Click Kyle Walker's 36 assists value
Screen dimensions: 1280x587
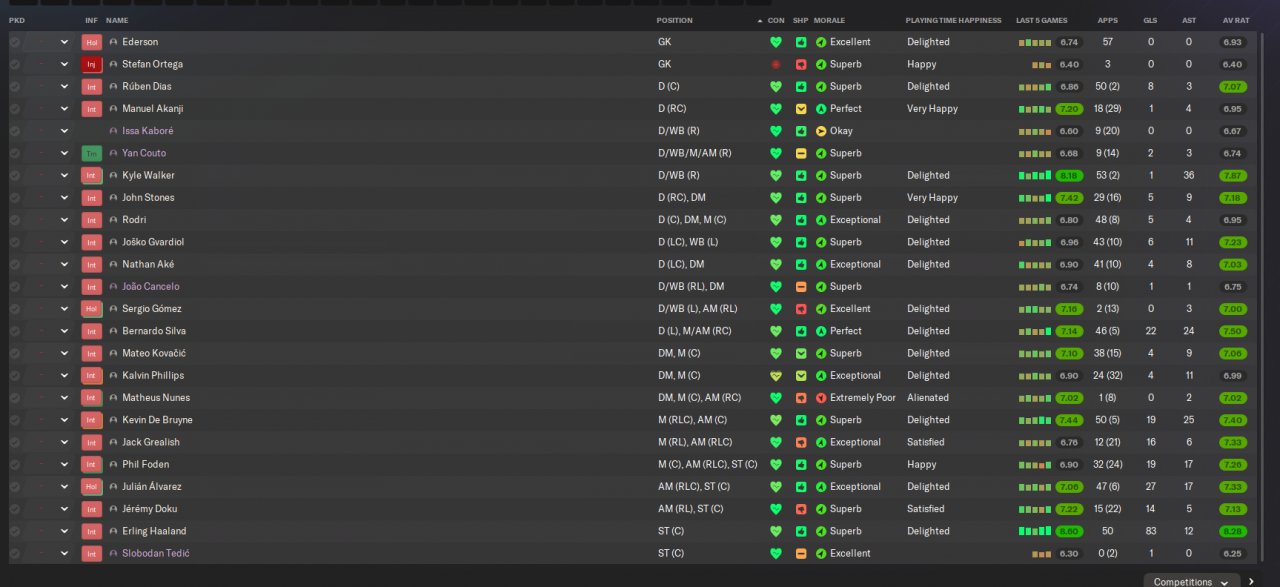pos(1188,176)
